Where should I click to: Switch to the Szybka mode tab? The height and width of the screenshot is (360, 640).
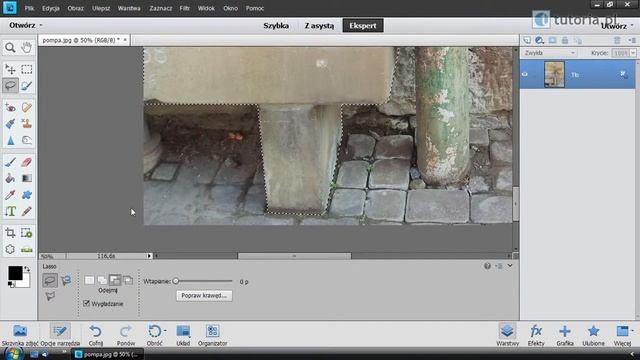point(276,26)
